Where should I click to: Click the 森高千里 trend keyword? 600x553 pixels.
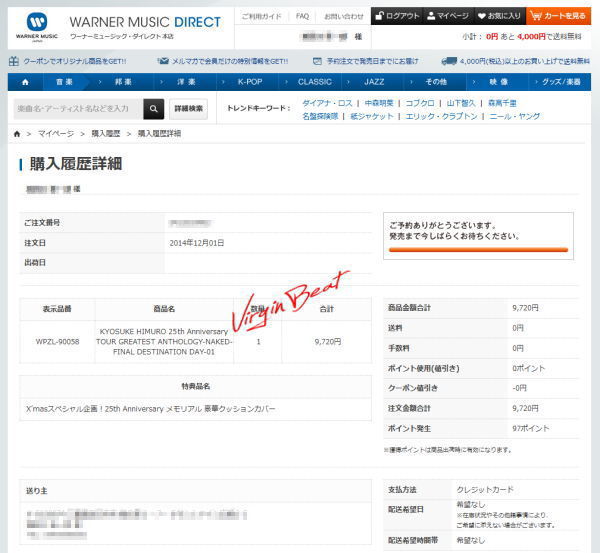click(x=502, y=103)
